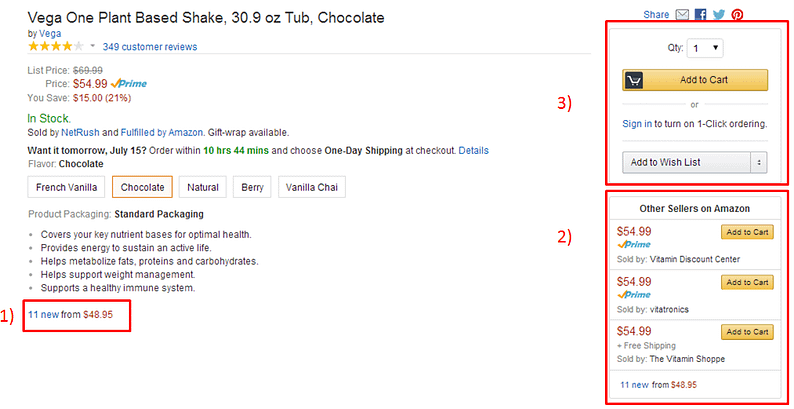Select the French Vanilla flavor
The width and height of the screenshot is (794, 409).
pos(66,187)
